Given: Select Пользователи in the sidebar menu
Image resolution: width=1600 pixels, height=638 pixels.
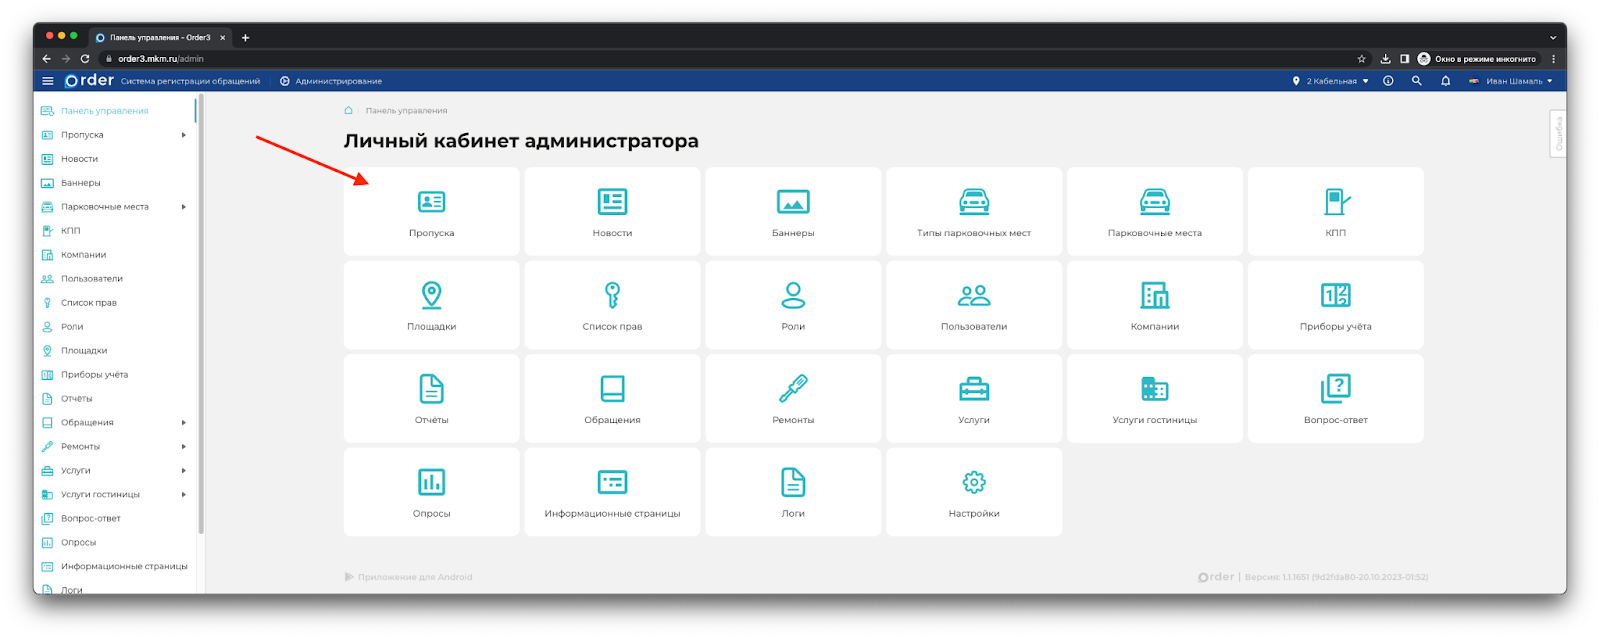Looking at the screenshot, I should click(91, 279).
